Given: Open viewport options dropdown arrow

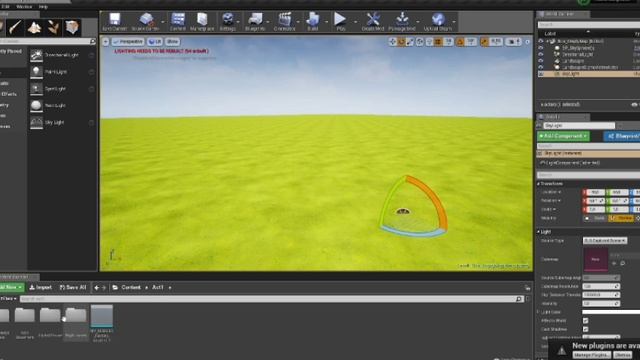Looking at the screenshot, I should click(106, 42).
